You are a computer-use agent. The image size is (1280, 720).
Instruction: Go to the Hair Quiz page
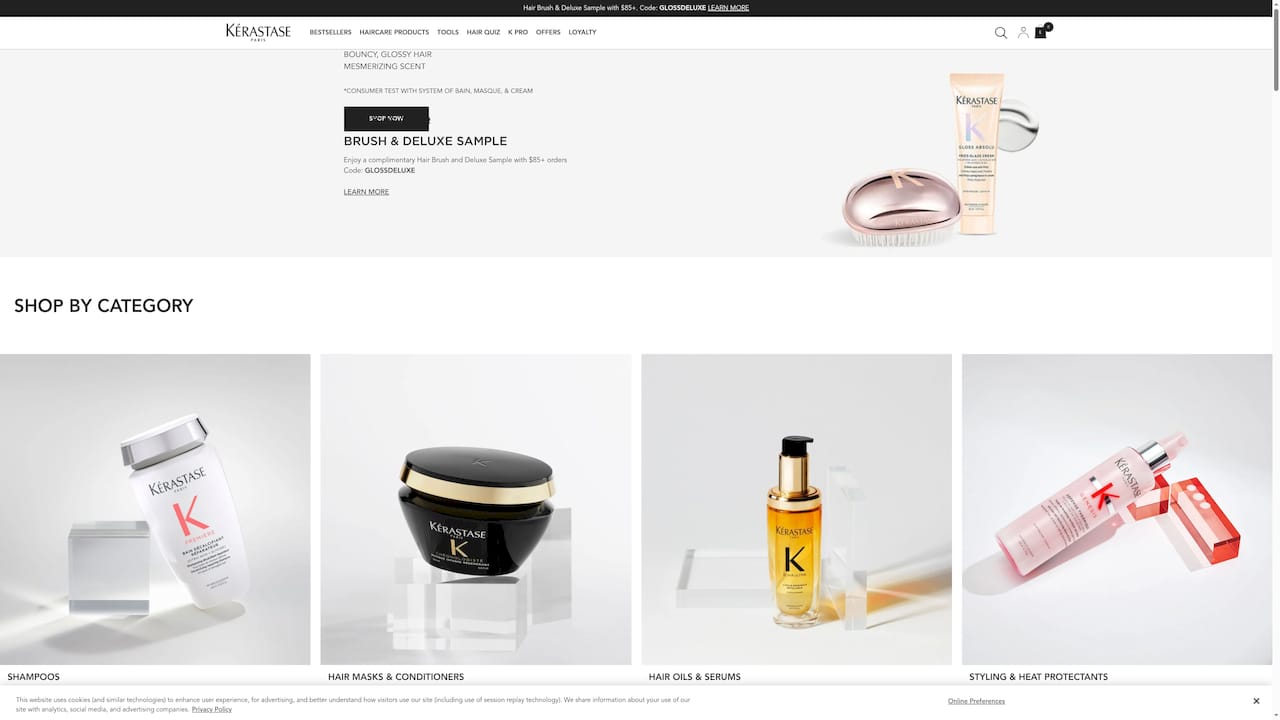(483, 32)
